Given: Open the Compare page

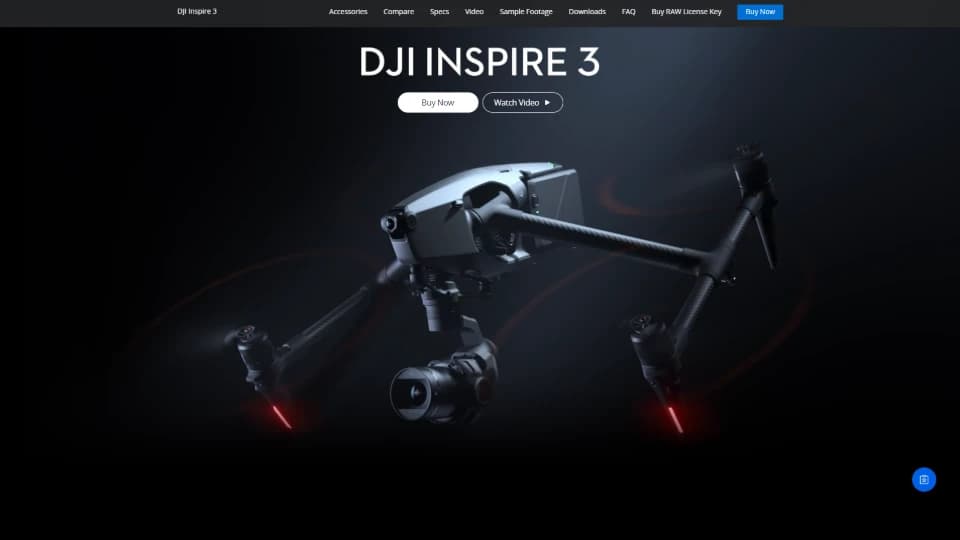Looking at the screenshot, I should 399,12.
